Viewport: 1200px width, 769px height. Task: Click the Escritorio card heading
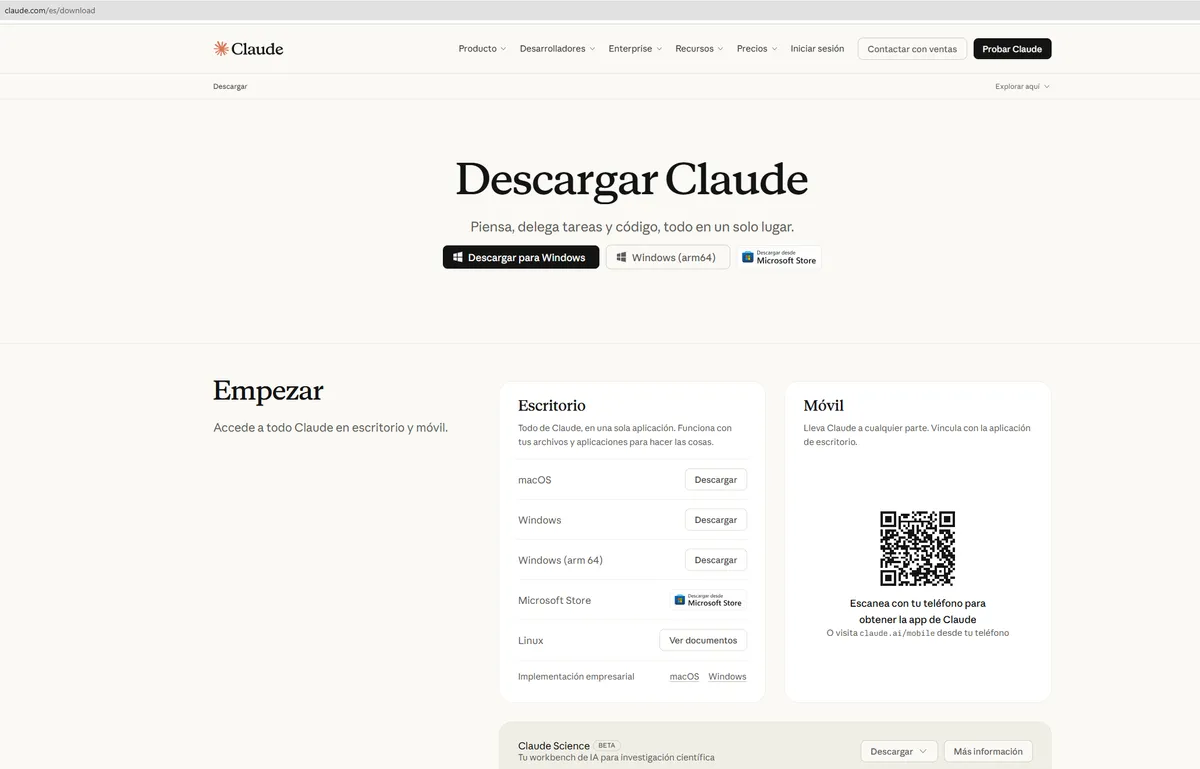tap(552, 406)
